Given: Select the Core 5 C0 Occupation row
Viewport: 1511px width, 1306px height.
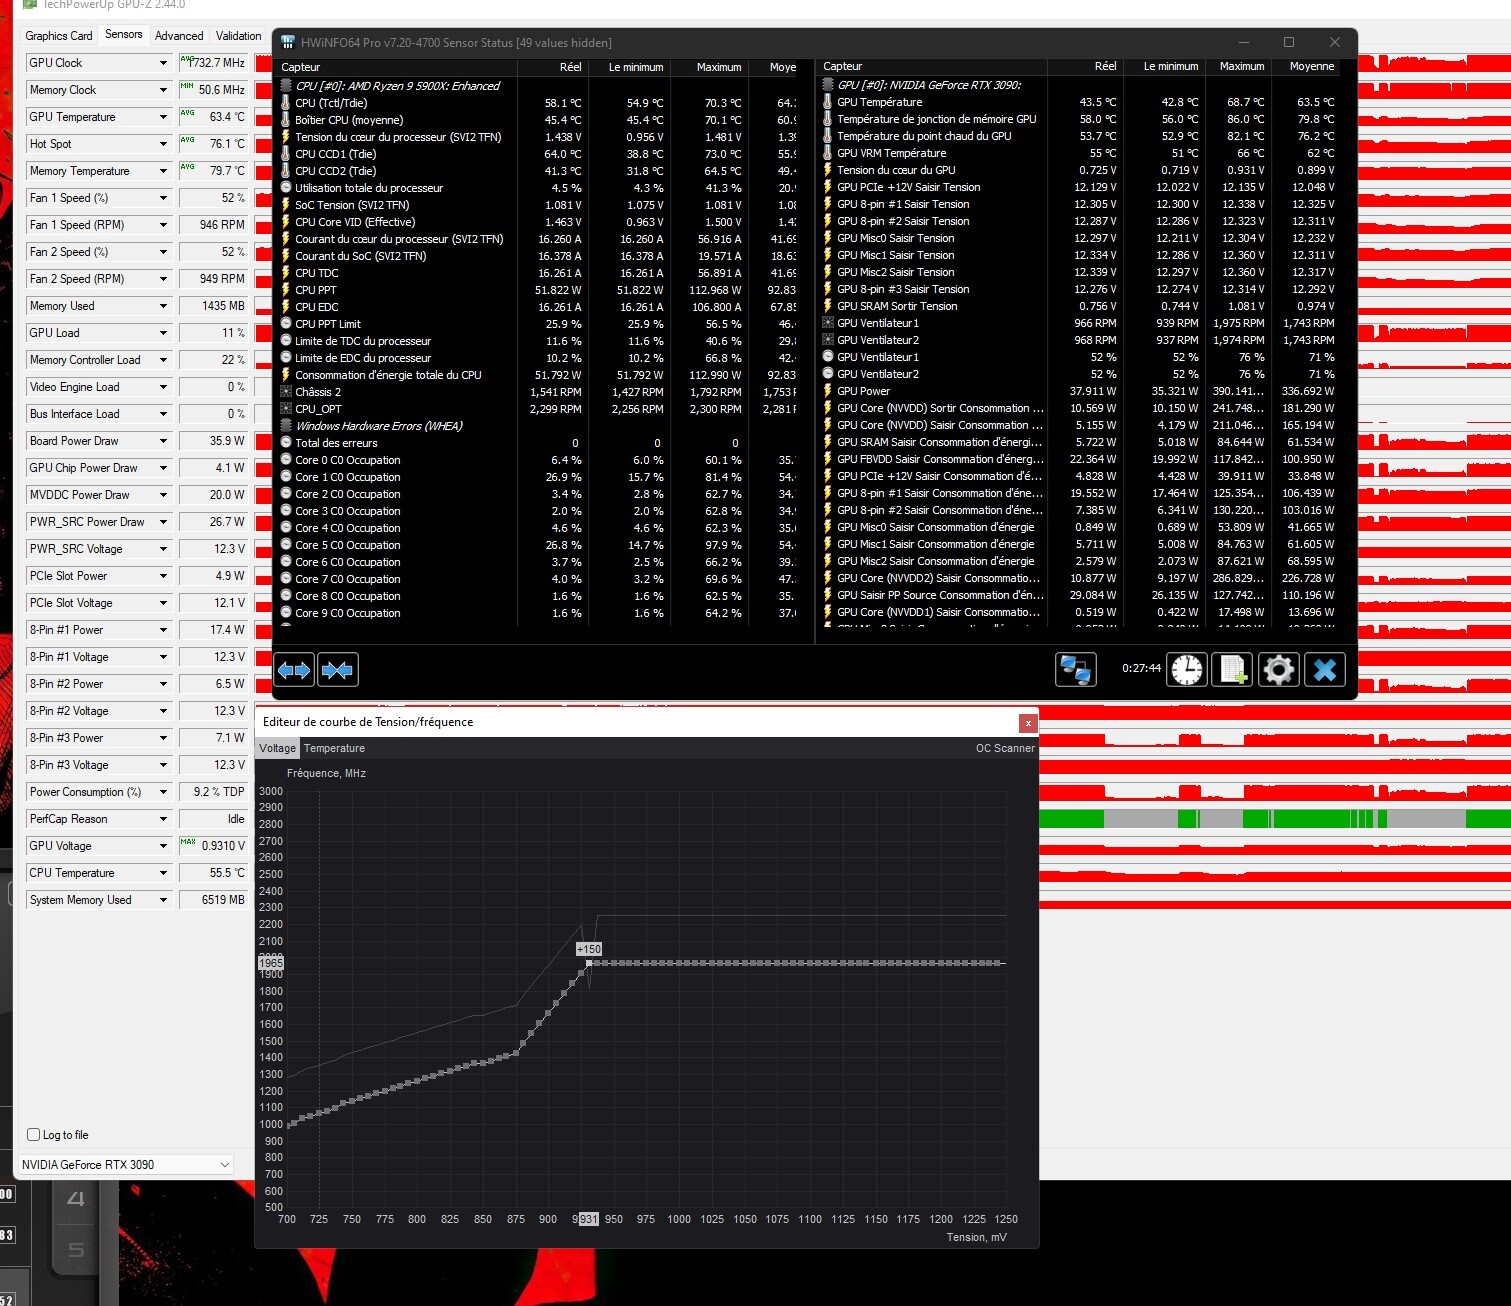Looking at the screenshot, I should coord(538,545).
